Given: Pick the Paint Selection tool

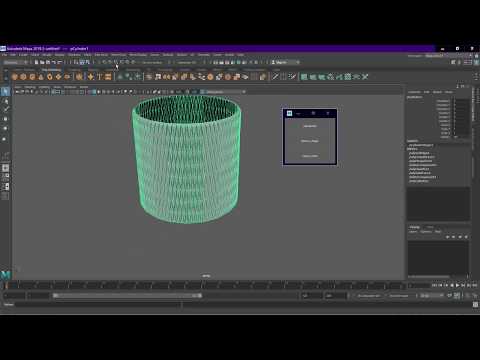Looking at the screenshot, I should pyautogui.click(x=5, y=109).
